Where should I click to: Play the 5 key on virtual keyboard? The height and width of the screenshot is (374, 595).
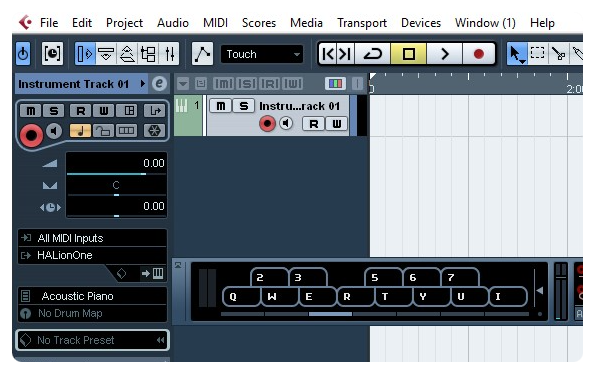pos(383,277)
